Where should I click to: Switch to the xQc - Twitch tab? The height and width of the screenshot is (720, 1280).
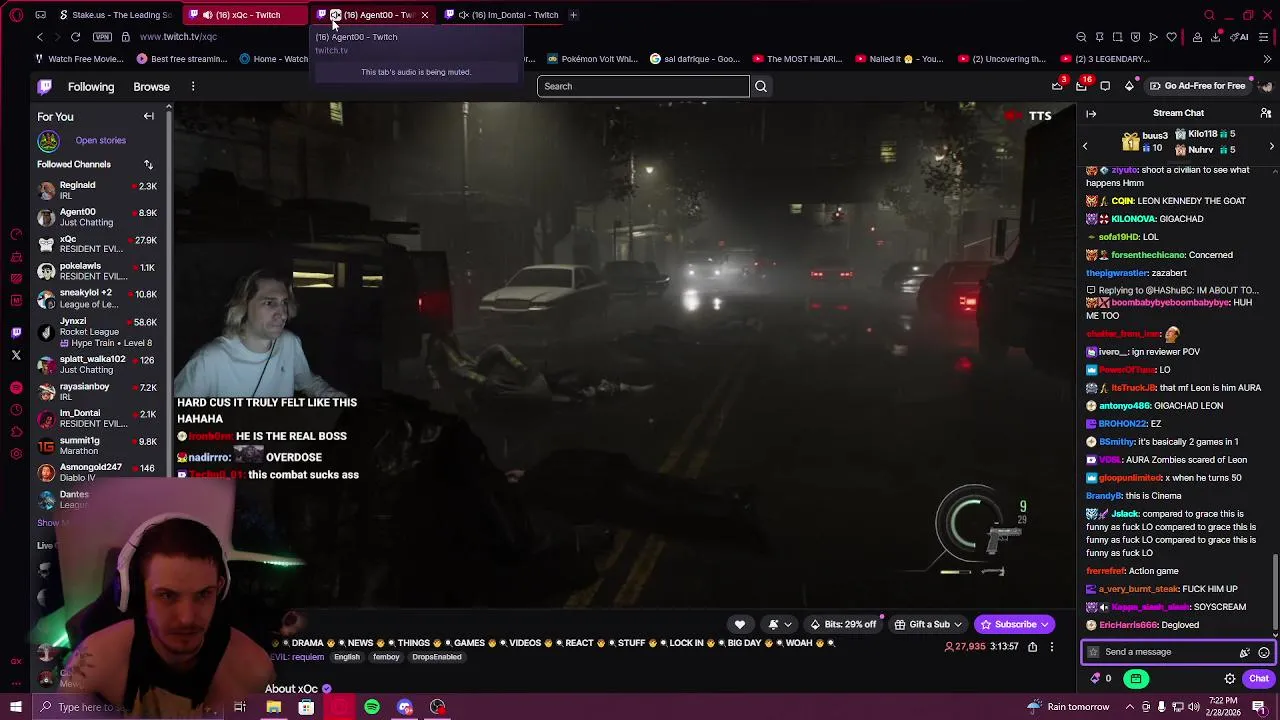click(x=245, y=15)
